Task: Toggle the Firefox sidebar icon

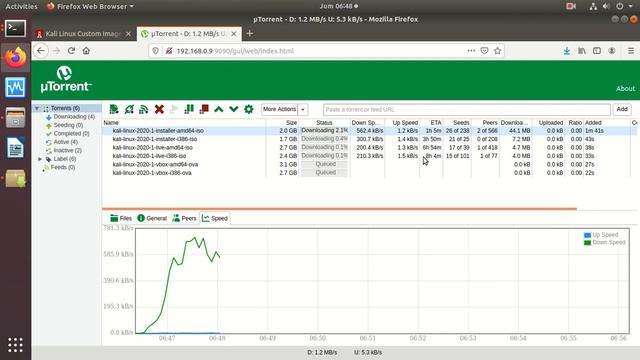Action: 597,51
